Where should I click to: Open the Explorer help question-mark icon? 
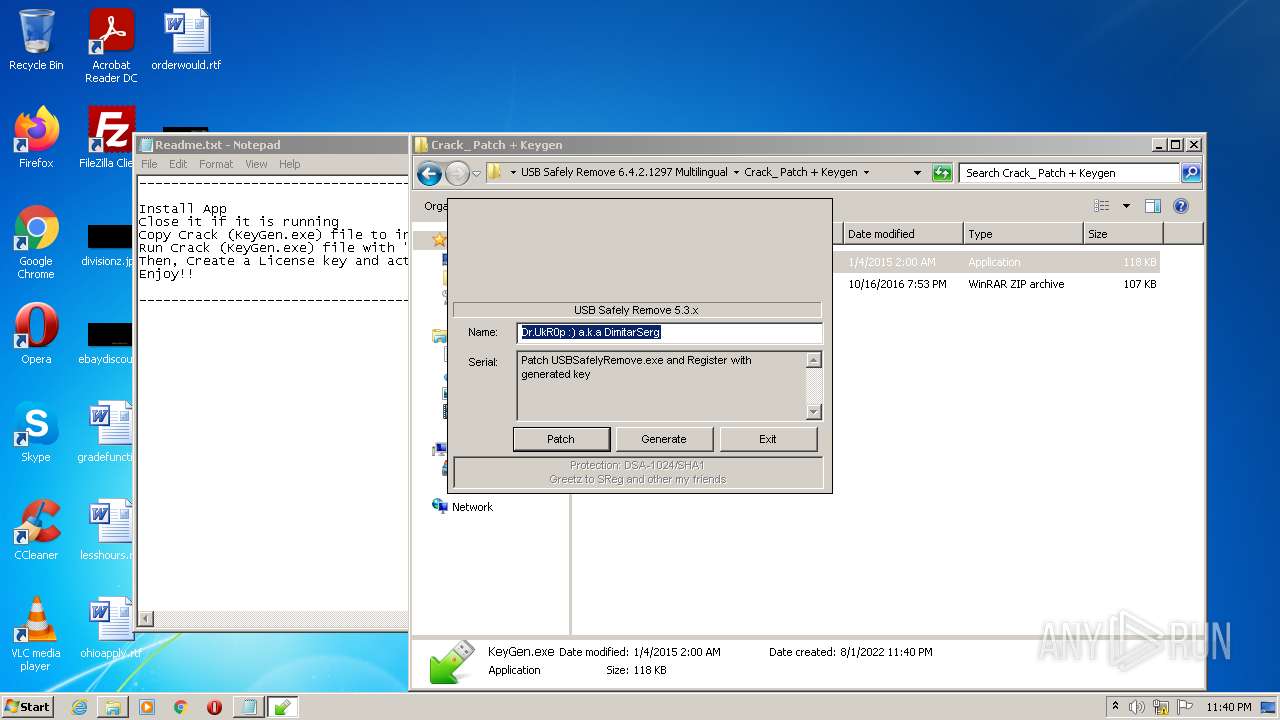(1180, 206)
